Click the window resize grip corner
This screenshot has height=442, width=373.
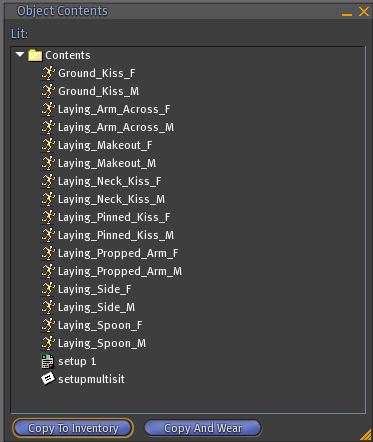pyautogui.click(x=366, y=435)
